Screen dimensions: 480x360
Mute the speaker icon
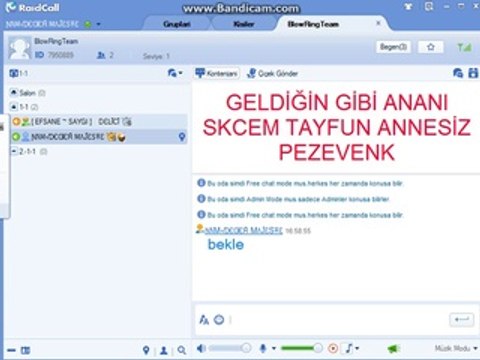pyautogui.click(x=201, y=349)
